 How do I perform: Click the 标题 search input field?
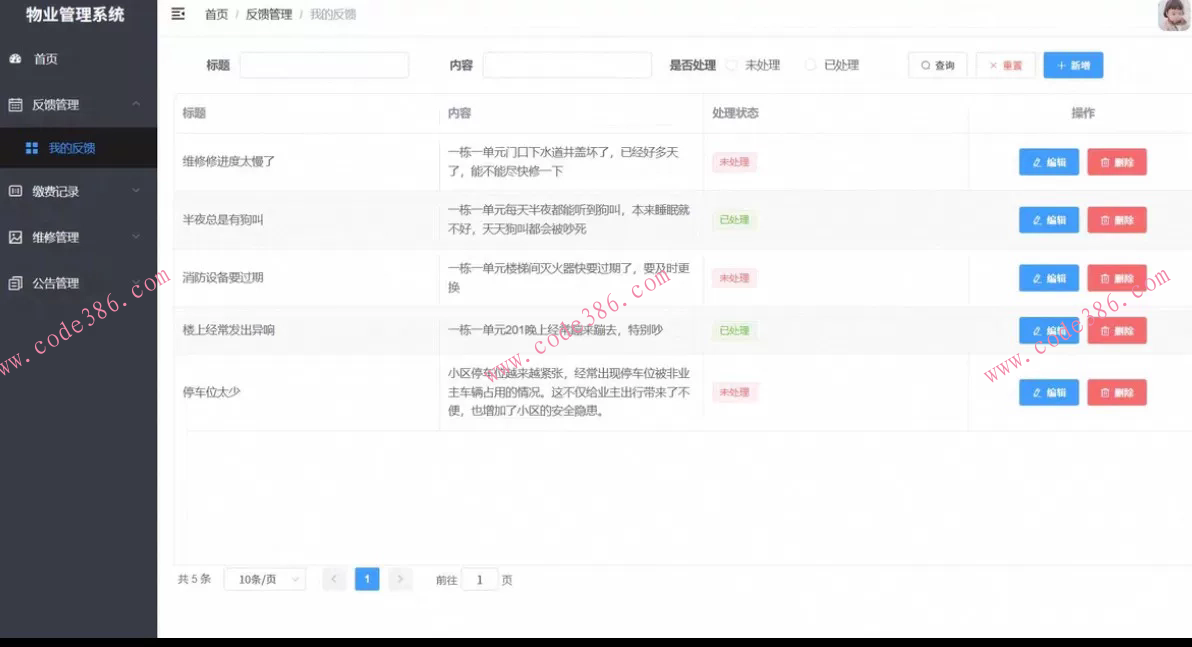[x=324, y=64]
